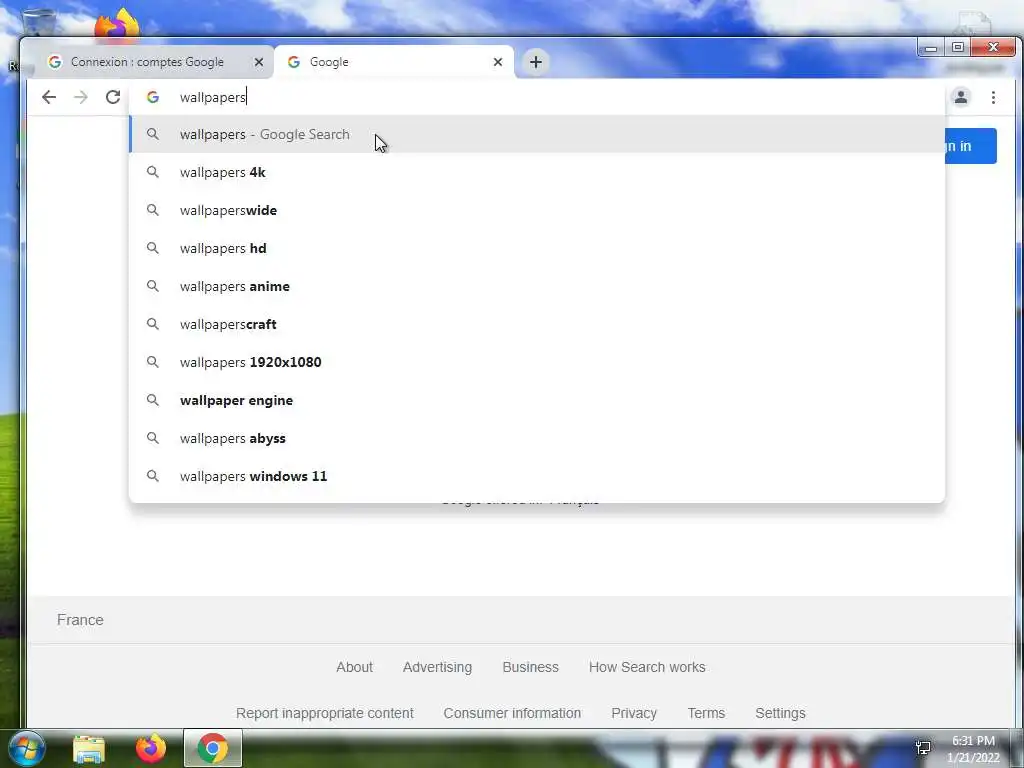Open the Privacy footer link
The width and height of the screenshot is (1024, 768).
(634, 713)
